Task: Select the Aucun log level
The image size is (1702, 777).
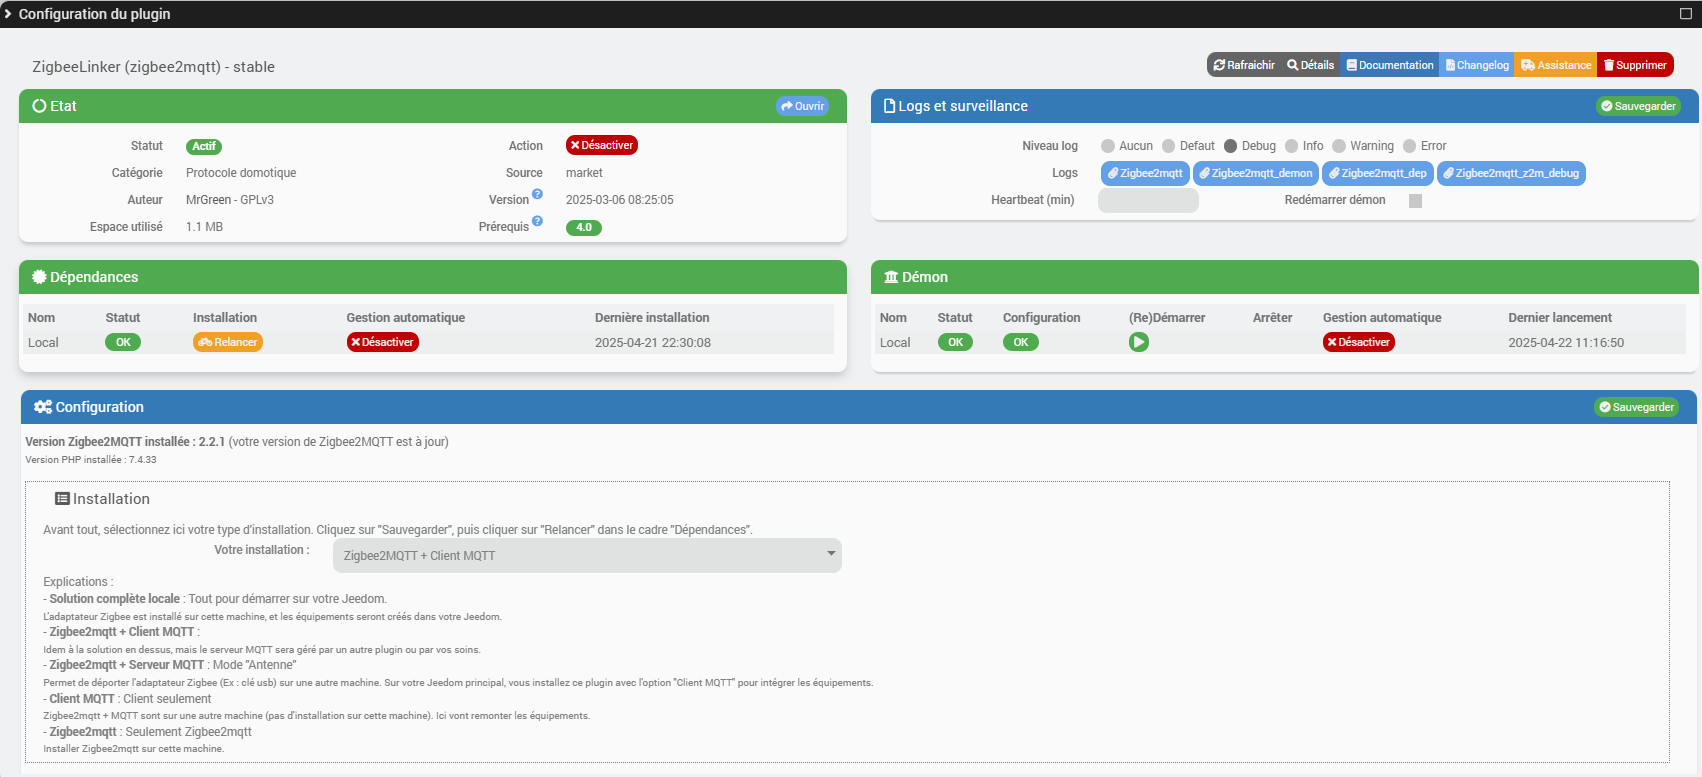Action: tap(1108, 146)
